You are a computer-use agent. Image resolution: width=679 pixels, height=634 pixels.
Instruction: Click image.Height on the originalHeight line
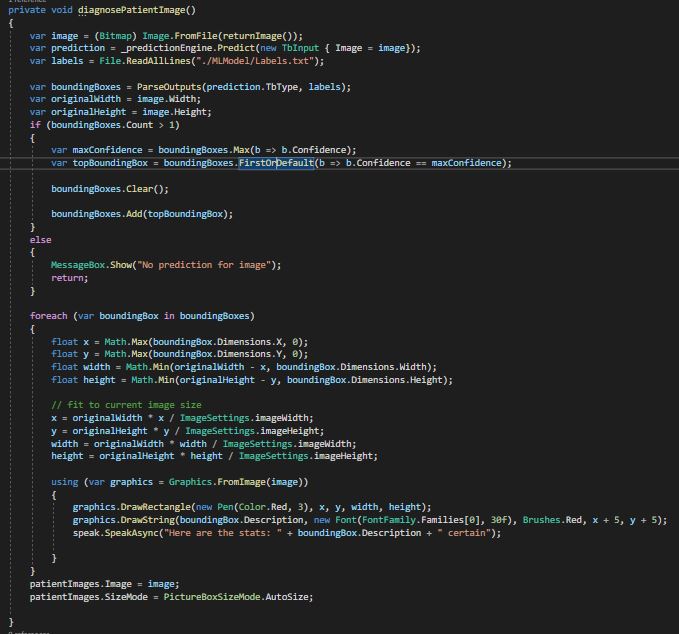(x=174, y=112)
